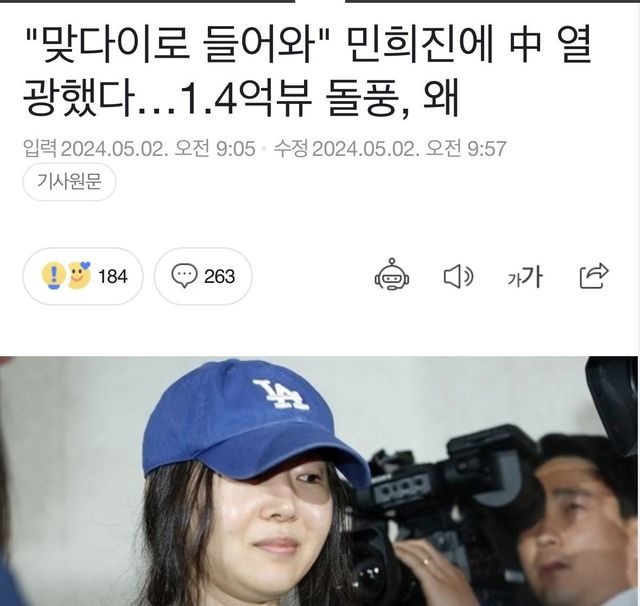640x606 pixels.
Task: Click the comment speech bubble icon
Action: 184,275
